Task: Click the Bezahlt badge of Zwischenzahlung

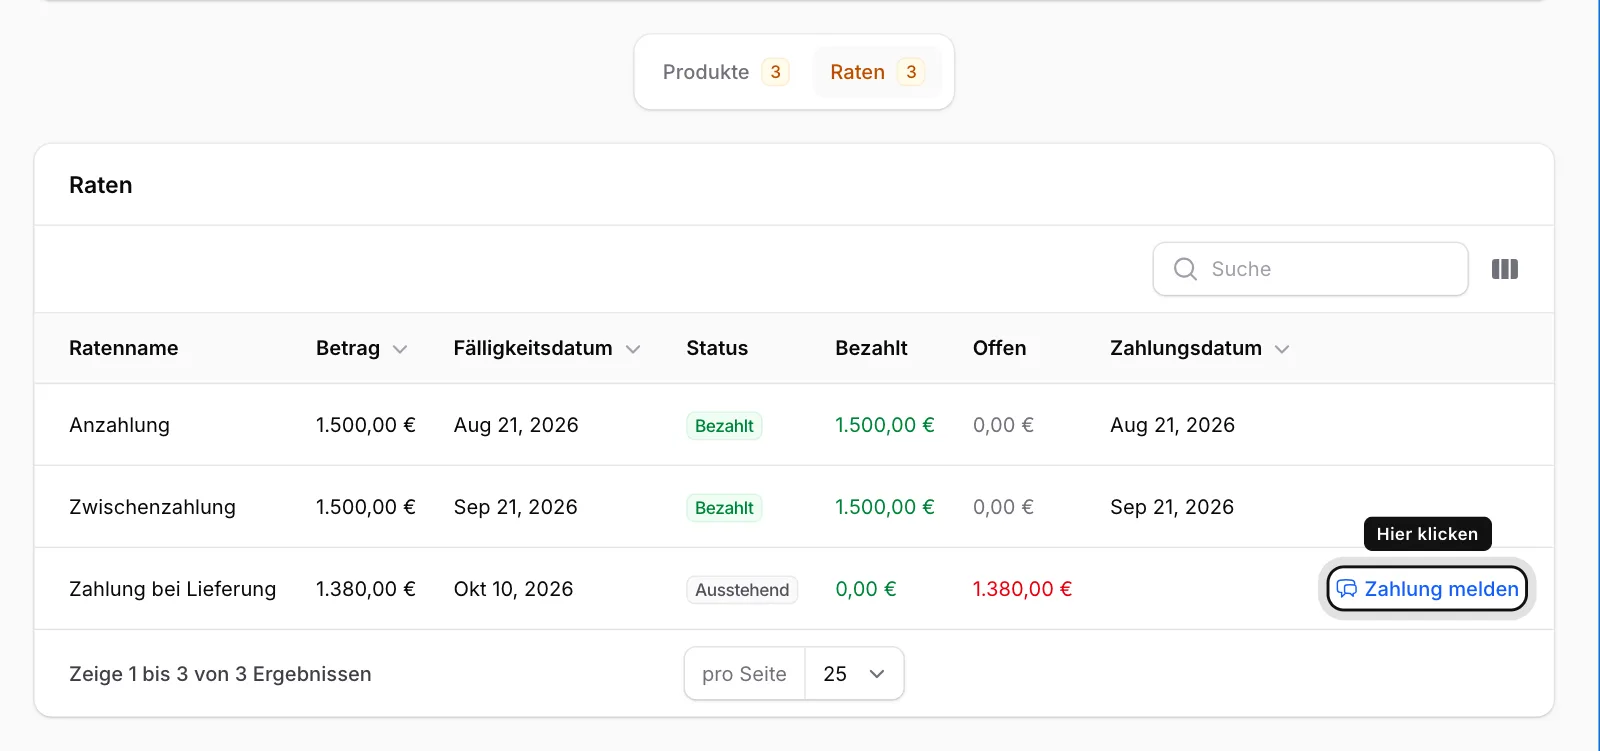Action: [x=724, y=508]
